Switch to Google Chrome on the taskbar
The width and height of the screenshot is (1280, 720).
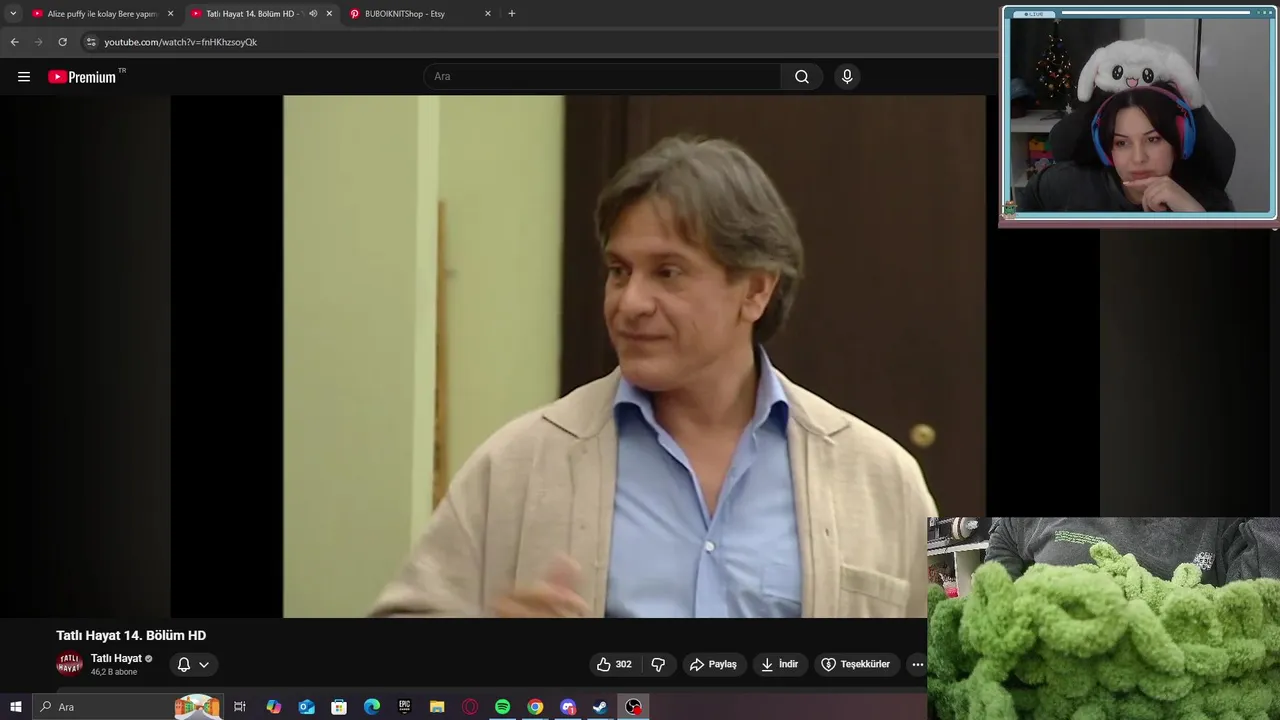535,707
